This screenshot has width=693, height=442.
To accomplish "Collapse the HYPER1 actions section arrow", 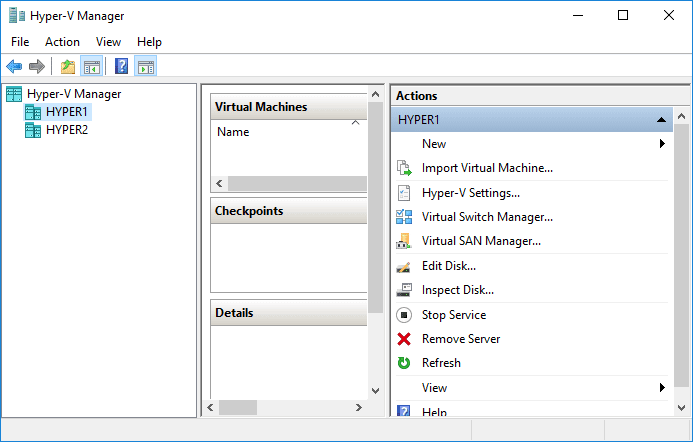I will [x=661, y=120].
